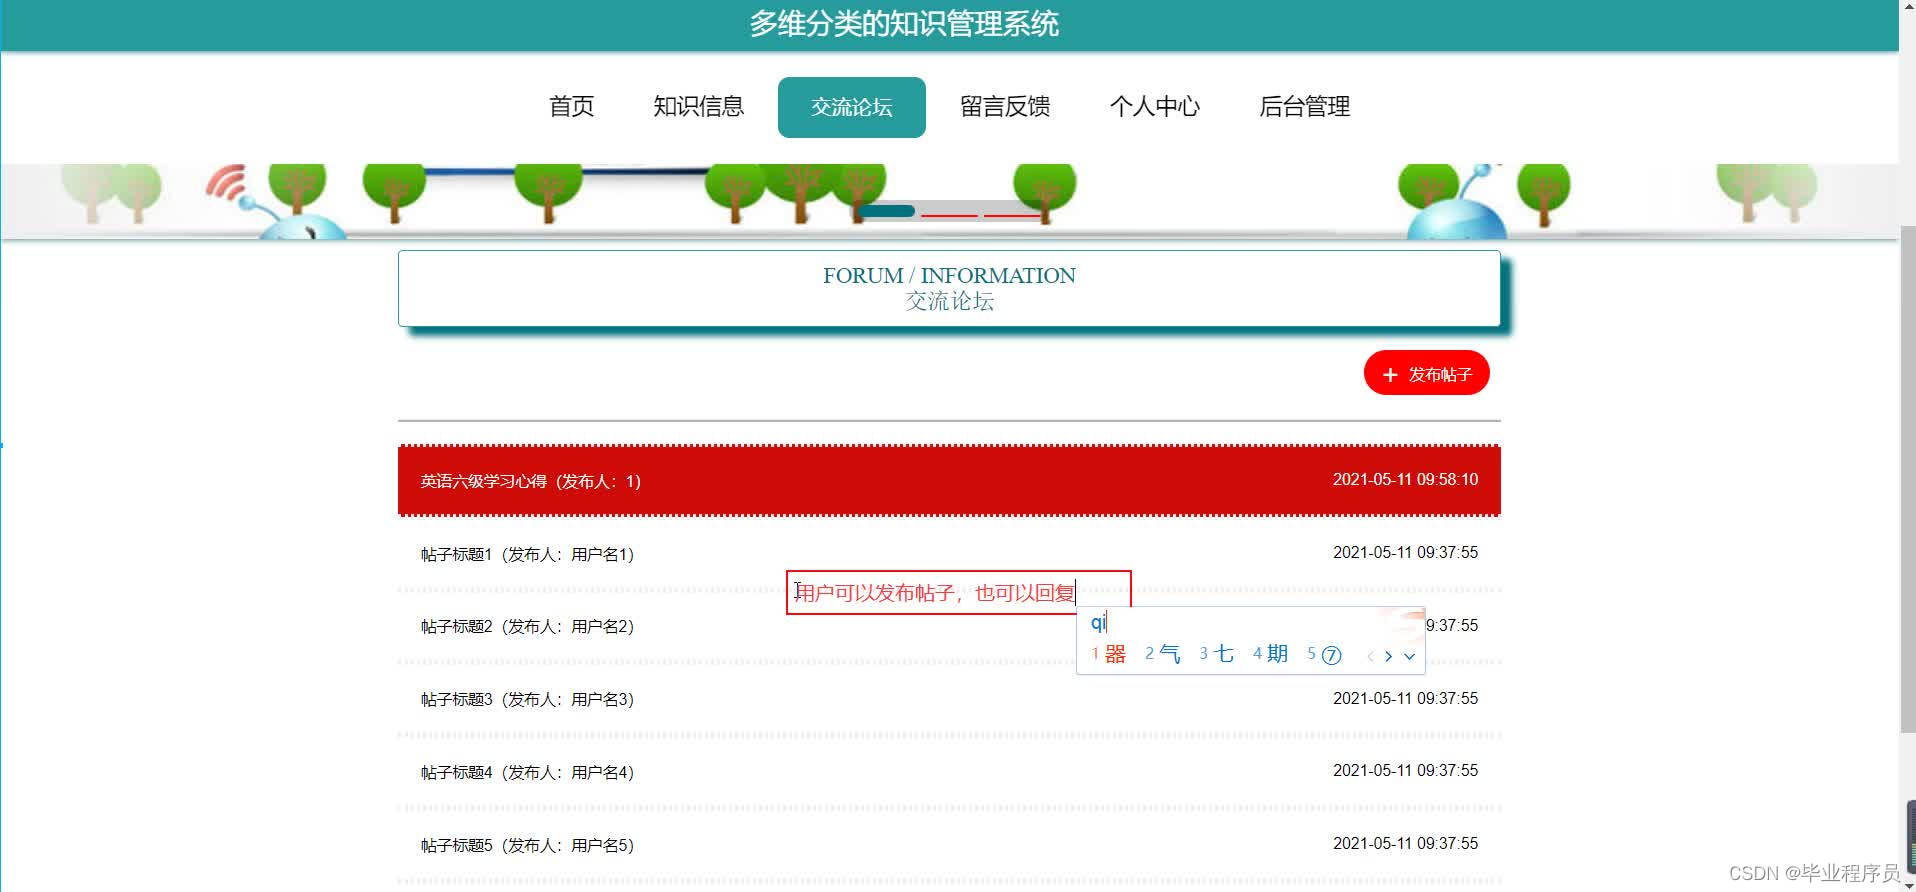The height and width of the screenshot is (892, 1916).
Task: Open post 英语六级学习心得
Action: pos(949,481)
